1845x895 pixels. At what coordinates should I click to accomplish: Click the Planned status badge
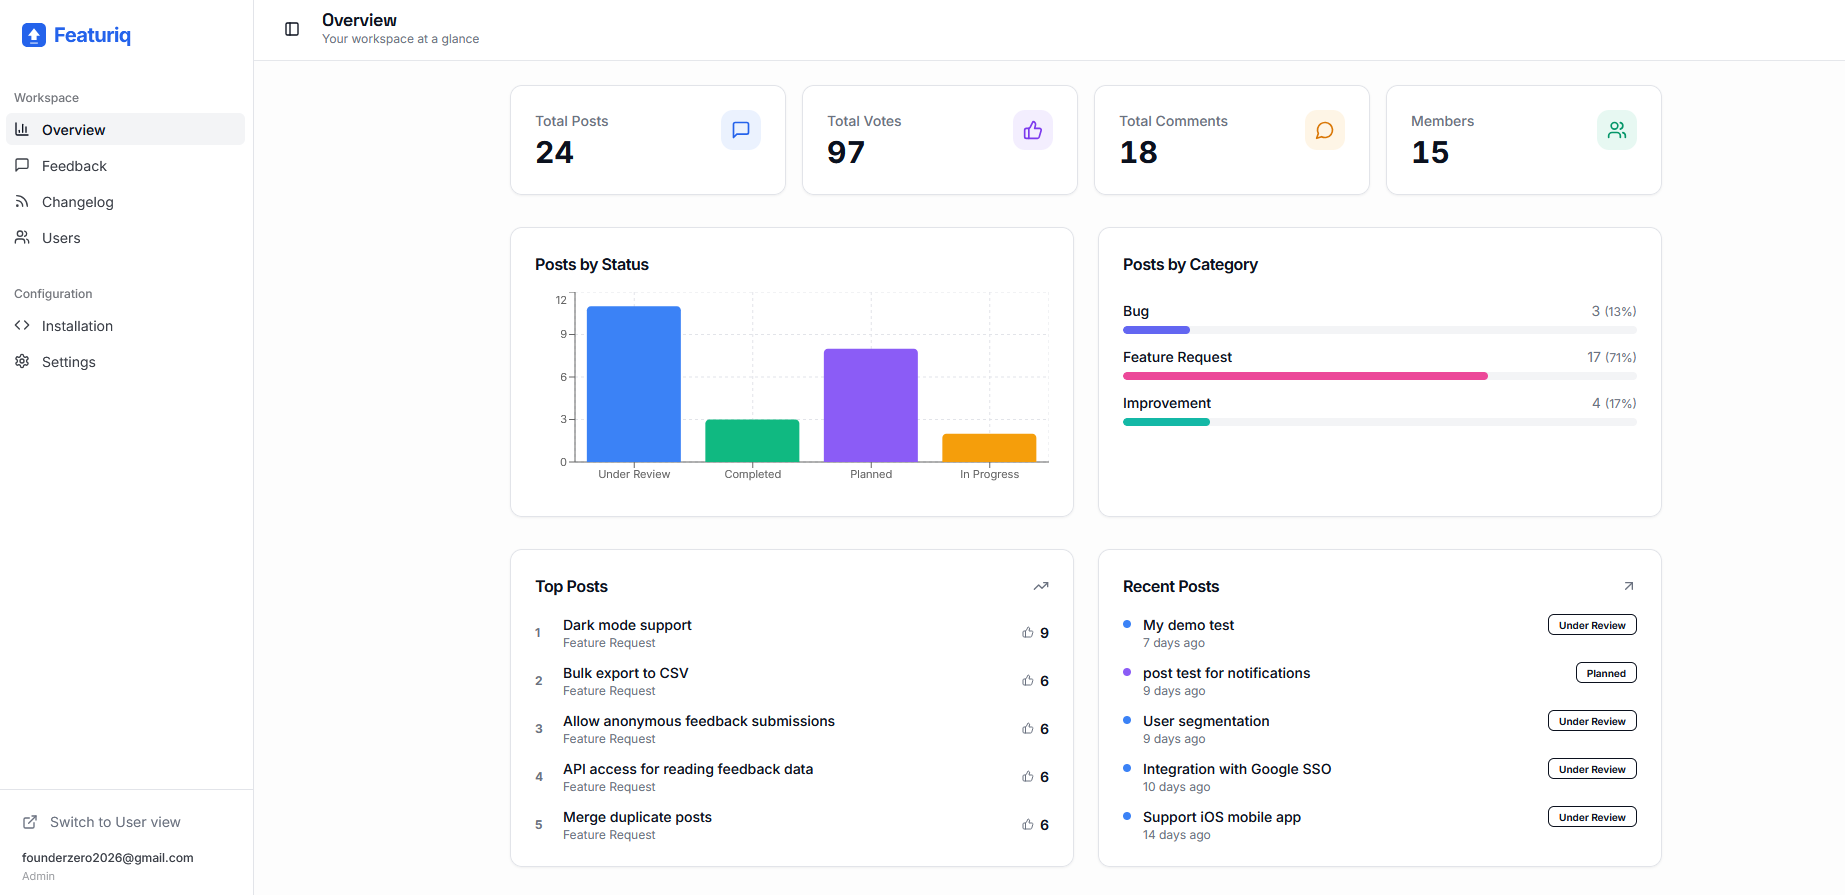pyautogui.click(x=1605, y=673)
